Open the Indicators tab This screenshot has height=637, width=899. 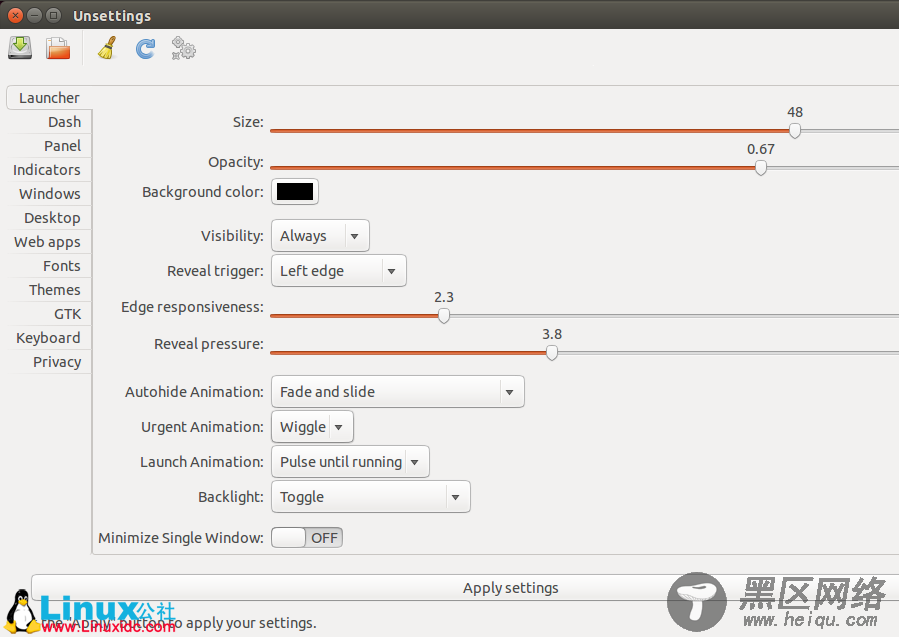[x=49, y=170]
